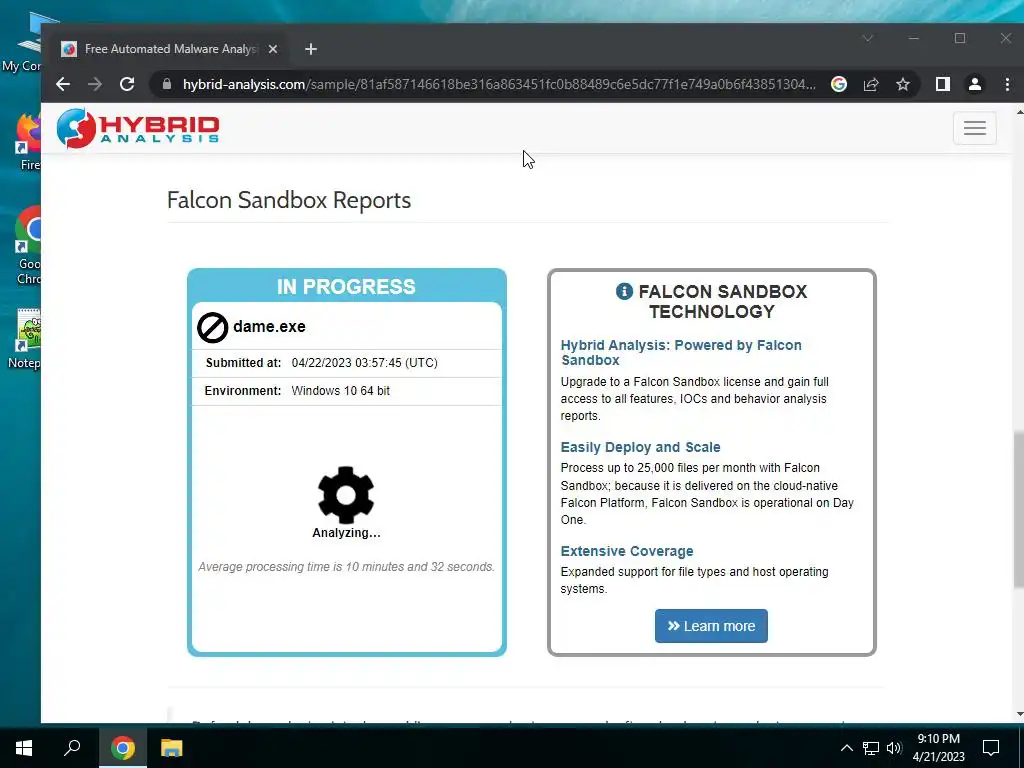Click the Hybrid Analysis logo

[x=138, y=127]
